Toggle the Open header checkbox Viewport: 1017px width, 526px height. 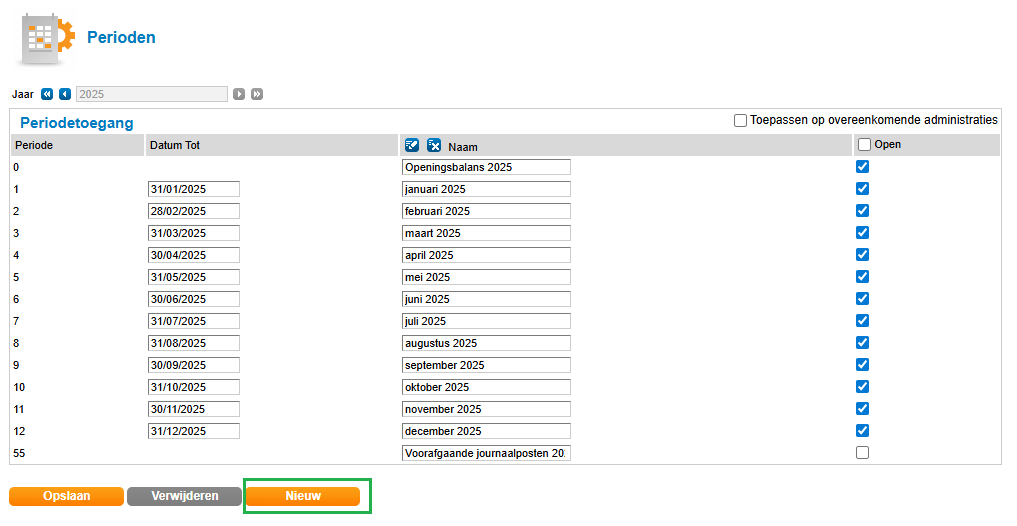pyautogui.click(x=864, y=144)
